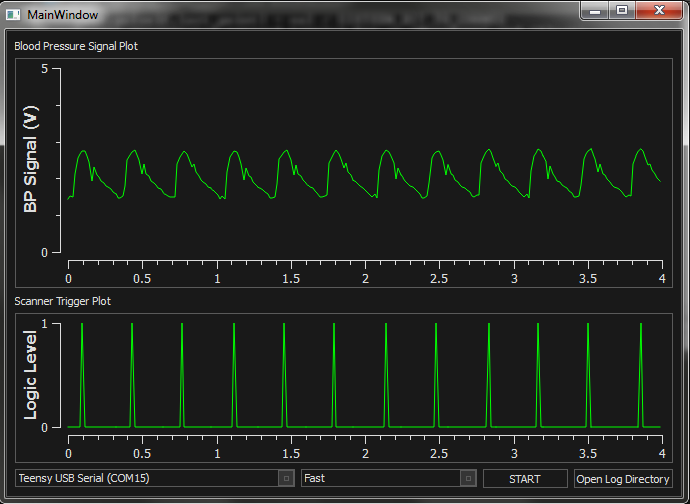
Task: Open the Log Directory
Action: point(623,478)
